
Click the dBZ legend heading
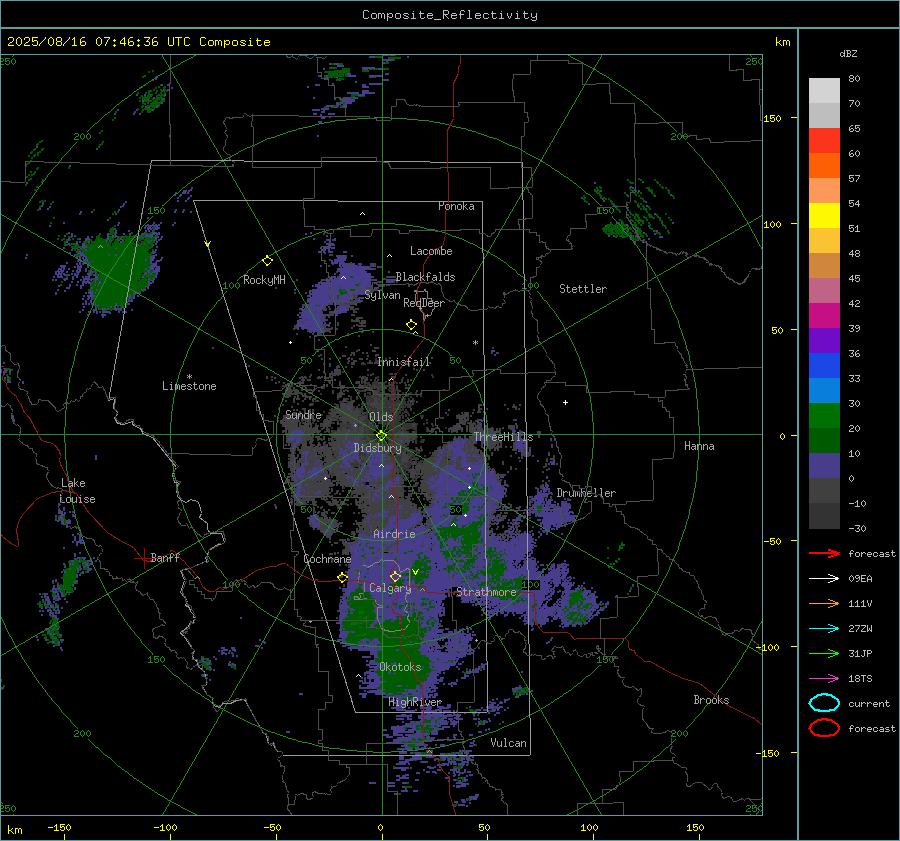coord(848,54)
